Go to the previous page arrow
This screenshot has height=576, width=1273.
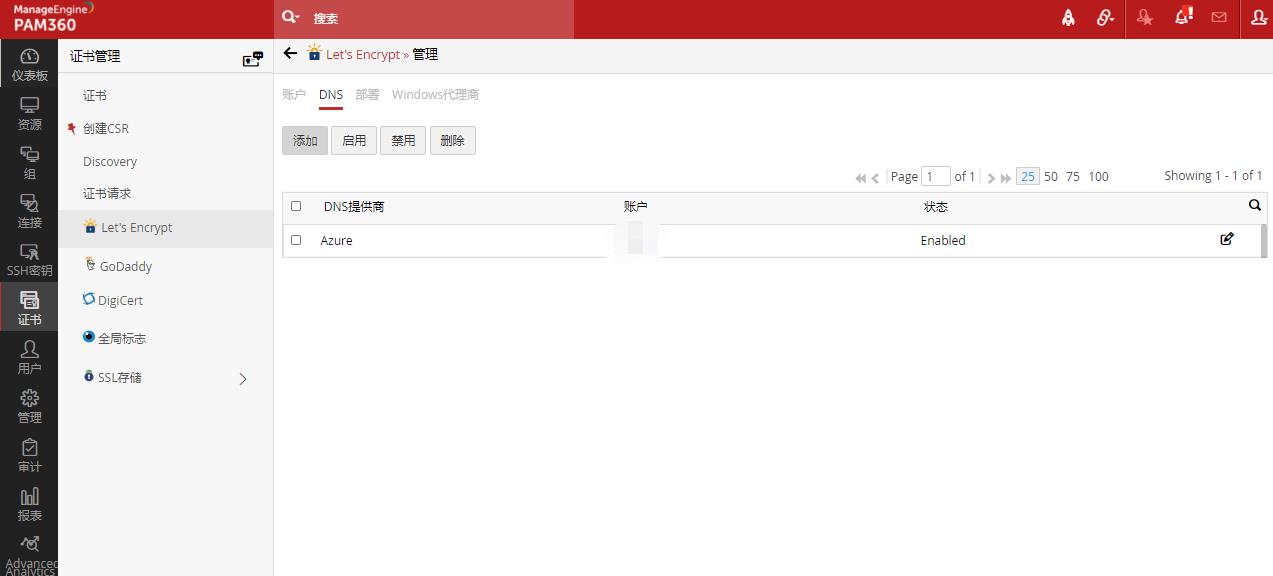[875, 178]
